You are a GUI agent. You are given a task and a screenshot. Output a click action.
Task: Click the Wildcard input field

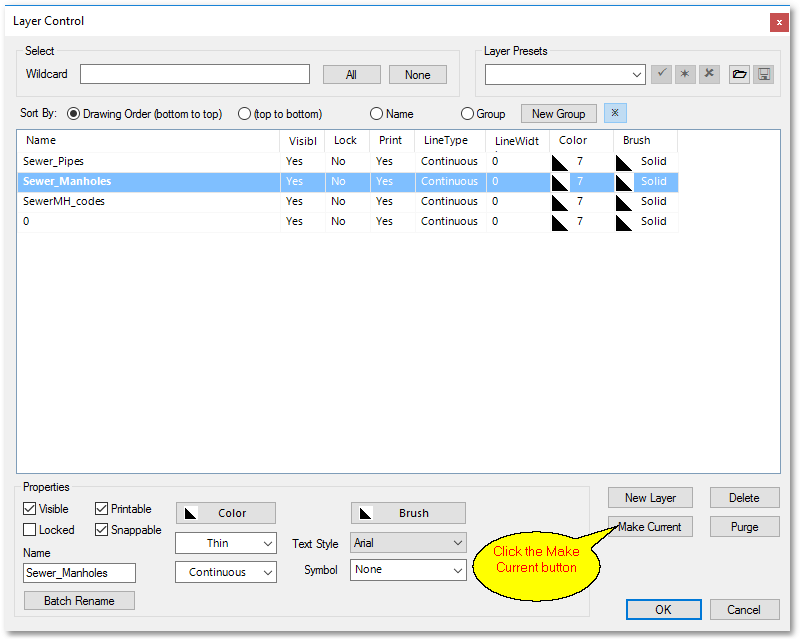click(x=195, y=74)
